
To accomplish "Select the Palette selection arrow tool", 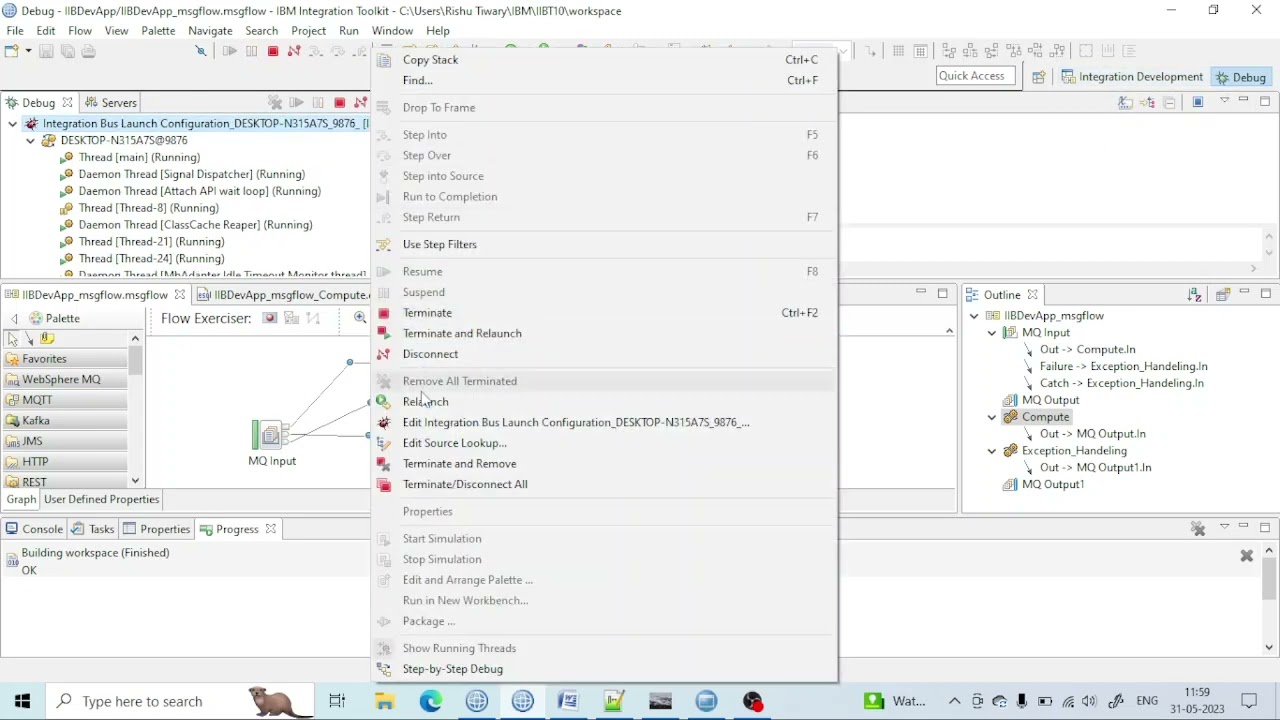I will pos(13,339).
